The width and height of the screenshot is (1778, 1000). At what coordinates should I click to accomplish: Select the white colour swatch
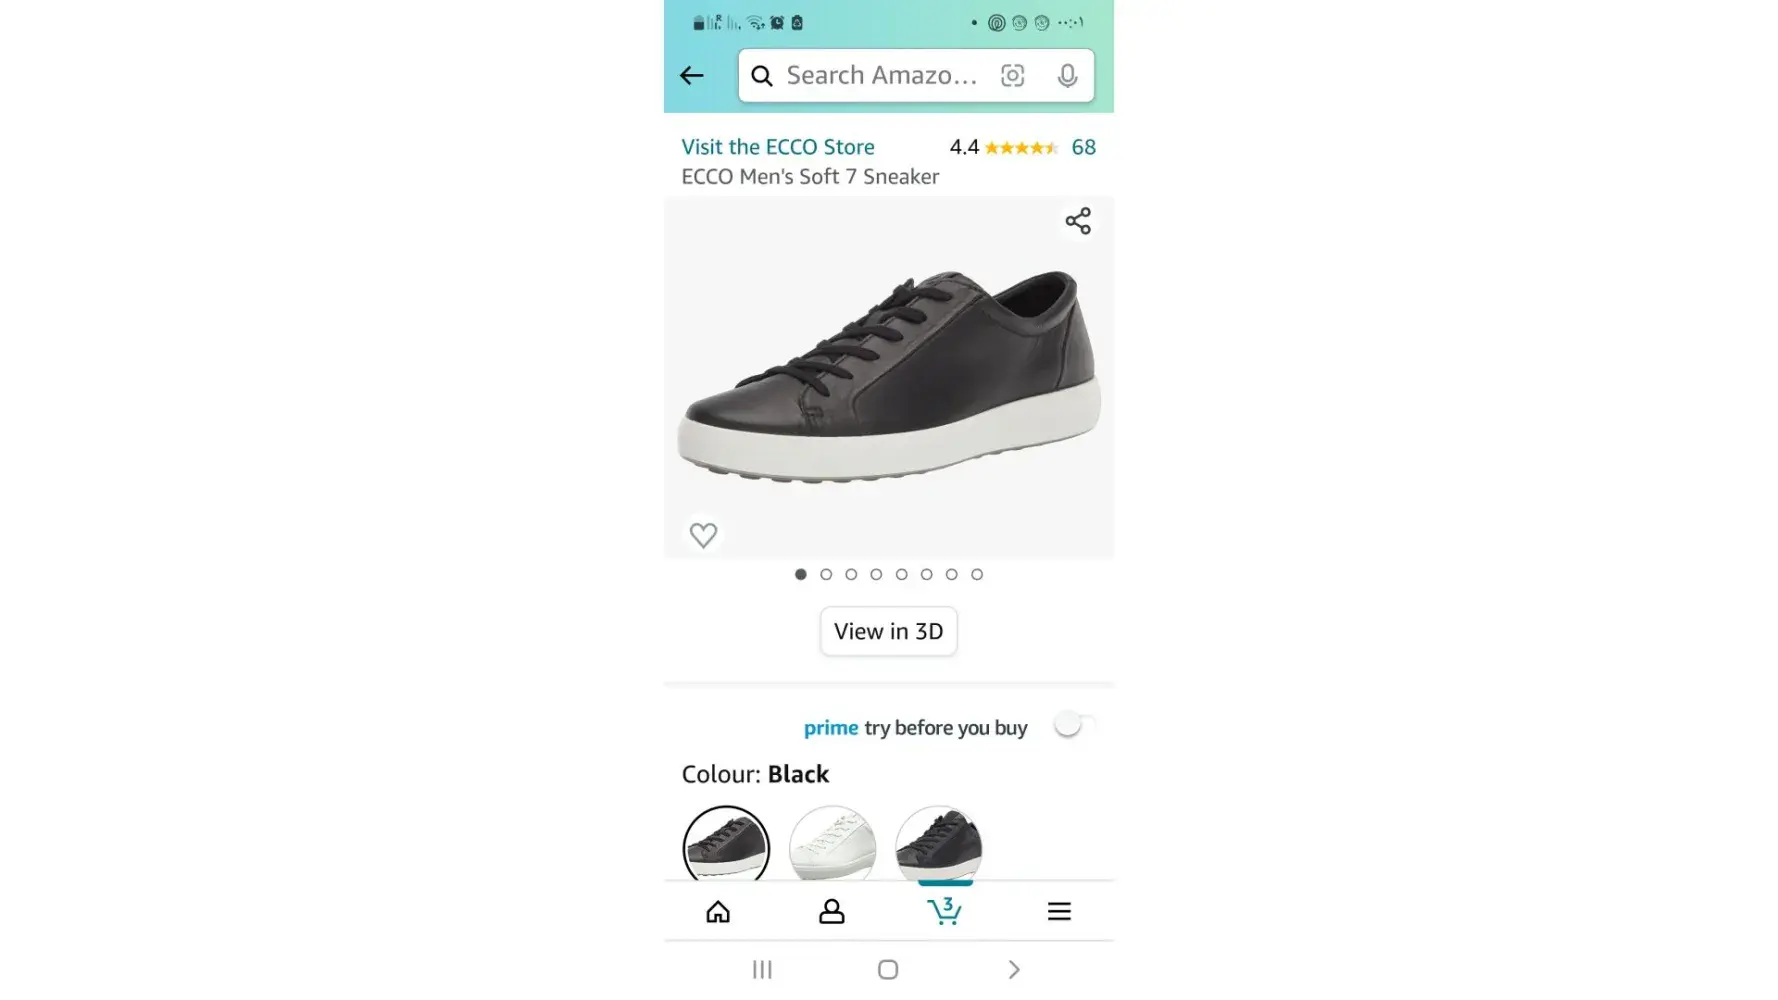[832, 845]
